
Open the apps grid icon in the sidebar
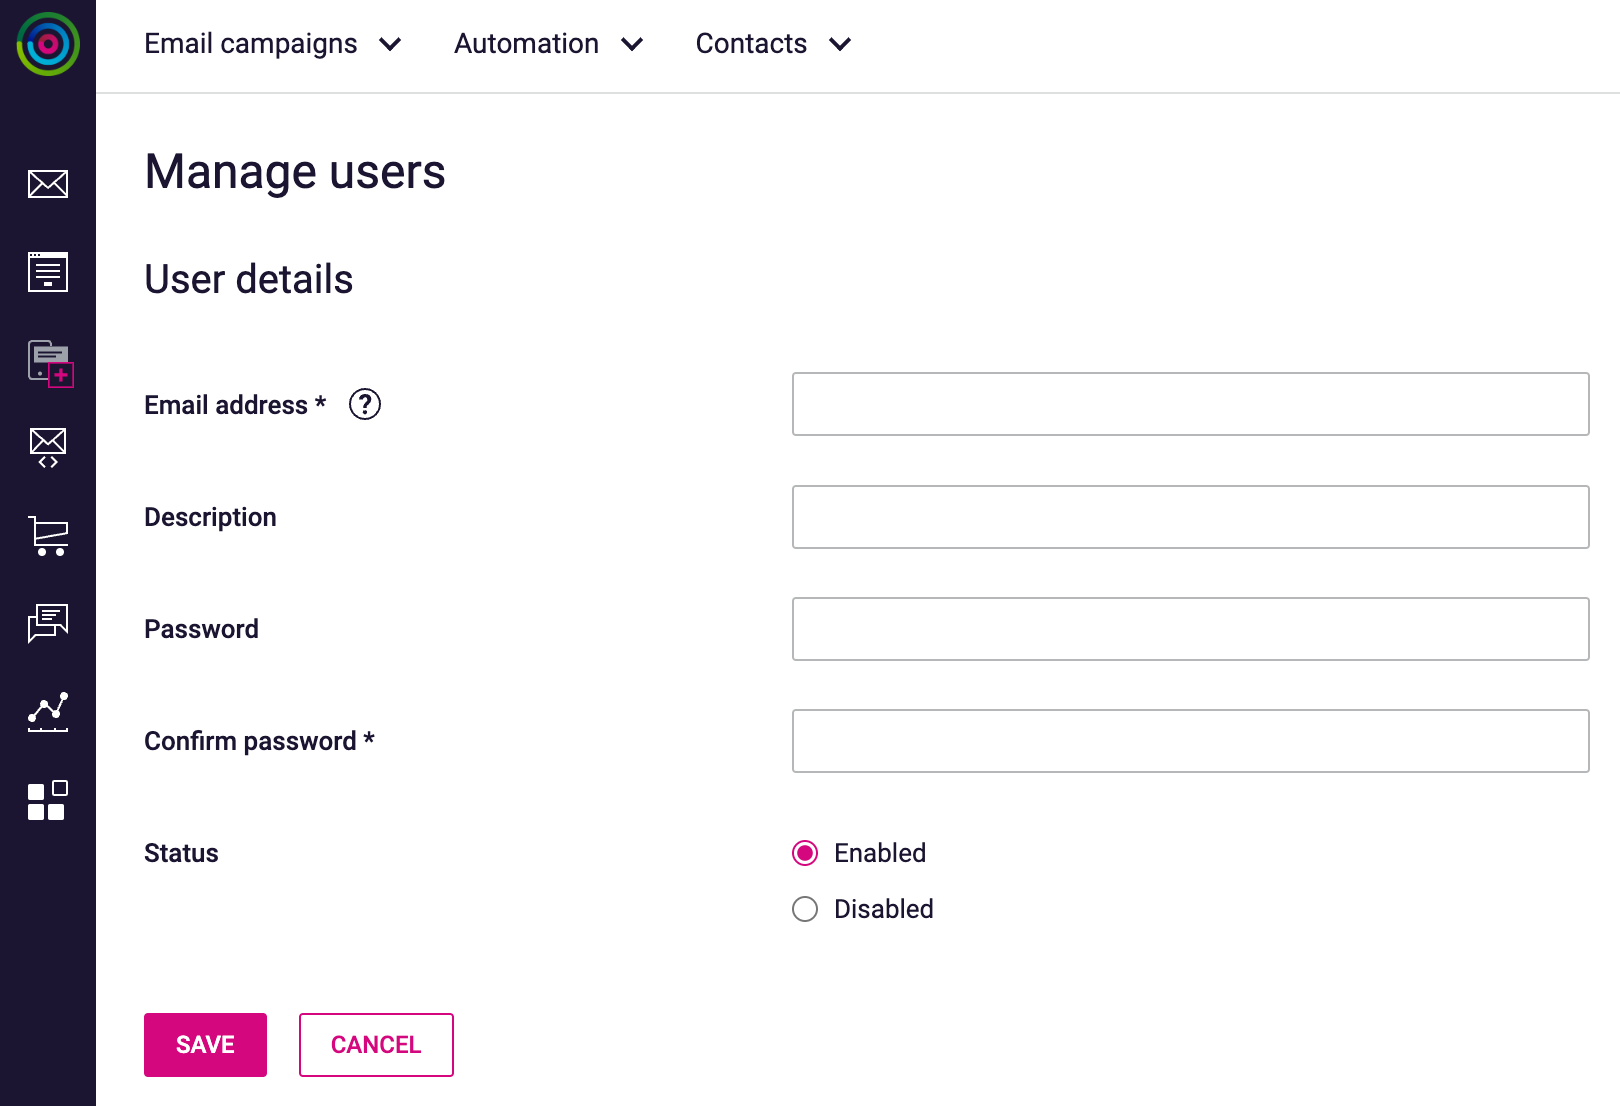48,800
